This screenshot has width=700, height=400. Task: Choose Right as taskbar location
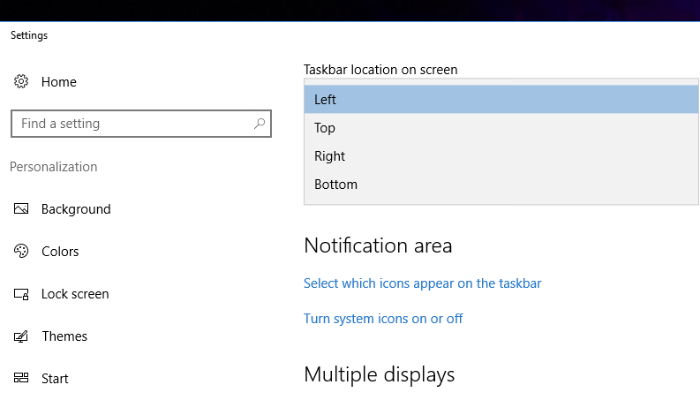coord(501,156)
